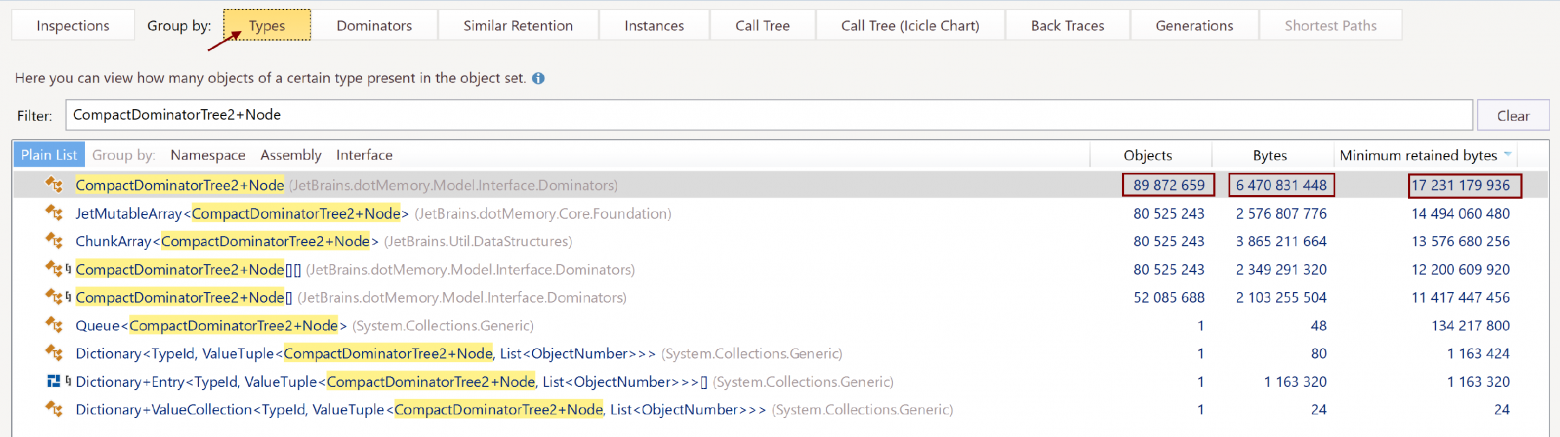This screenshot has height=437, width=1560.
Task: Click icon beside Queue<CompactDominatorTree2+Node> row
Action: point(54,325)
